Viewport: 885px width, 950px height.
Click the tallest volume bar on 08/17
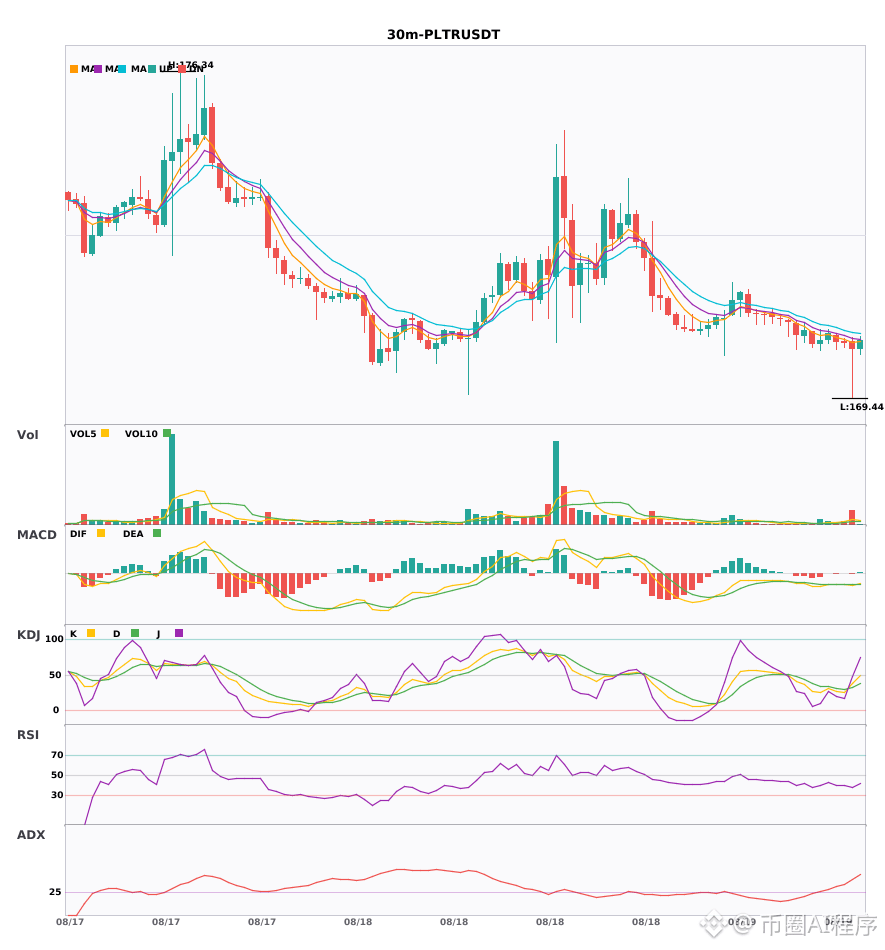172,479
